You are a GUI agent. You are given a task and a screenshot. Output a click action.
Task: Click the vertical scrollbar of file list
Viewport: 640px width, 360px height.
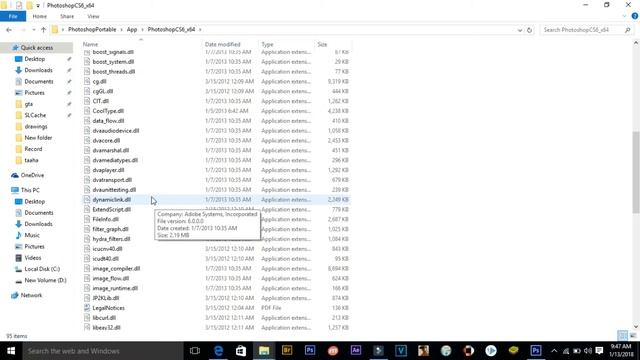click(636, 171)
